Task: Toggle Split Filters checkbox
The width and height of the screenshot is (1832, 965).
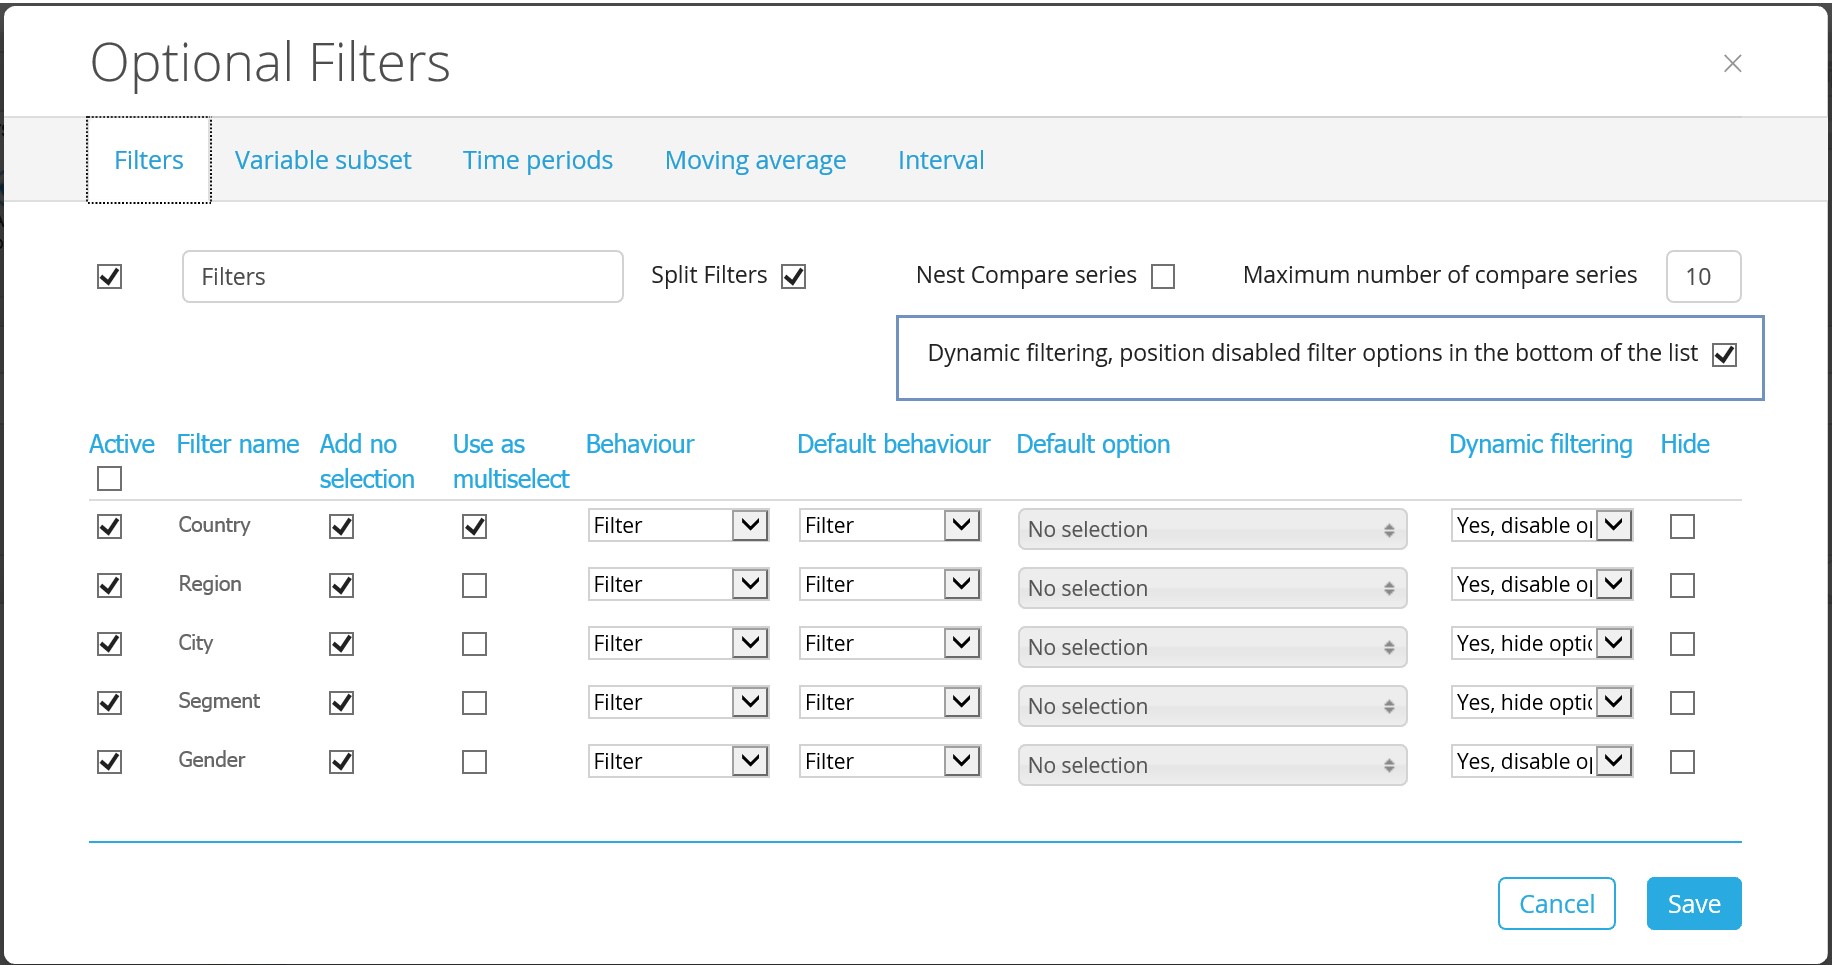Action: click(794, 277)
